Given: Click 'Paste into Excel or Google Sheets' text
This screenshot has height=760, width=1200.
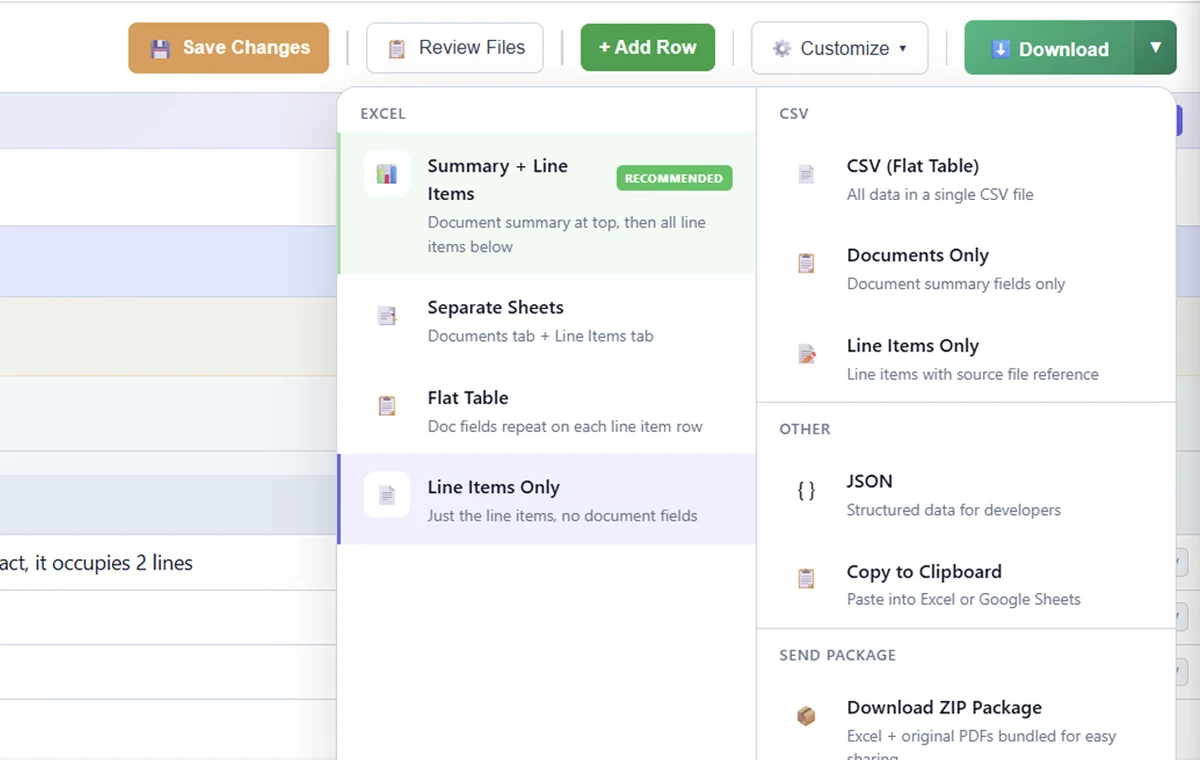Looking at the screenshot, I should click(964, 599).
